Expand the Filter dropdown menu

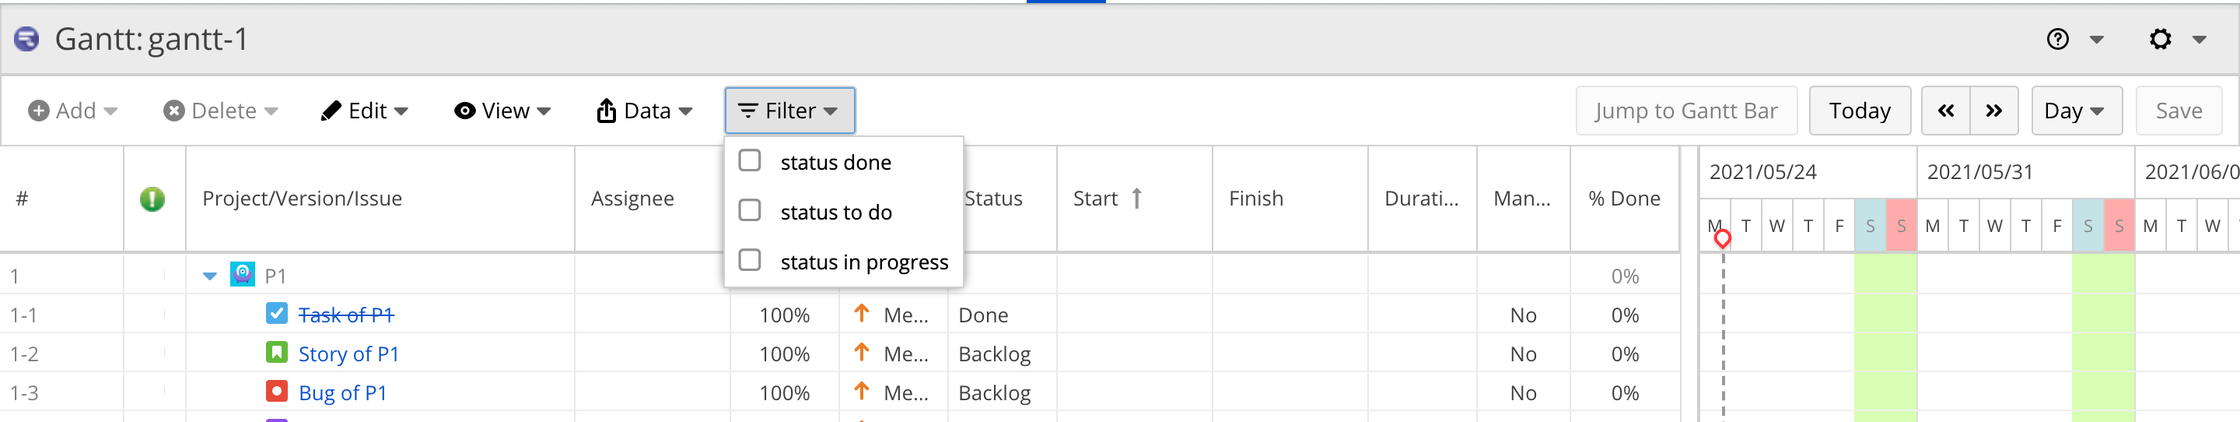(789, 111)
